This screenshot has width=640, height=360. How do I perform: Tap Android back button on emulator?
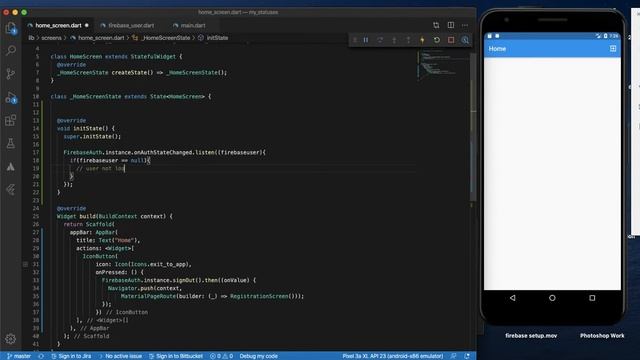coord(512,298)
